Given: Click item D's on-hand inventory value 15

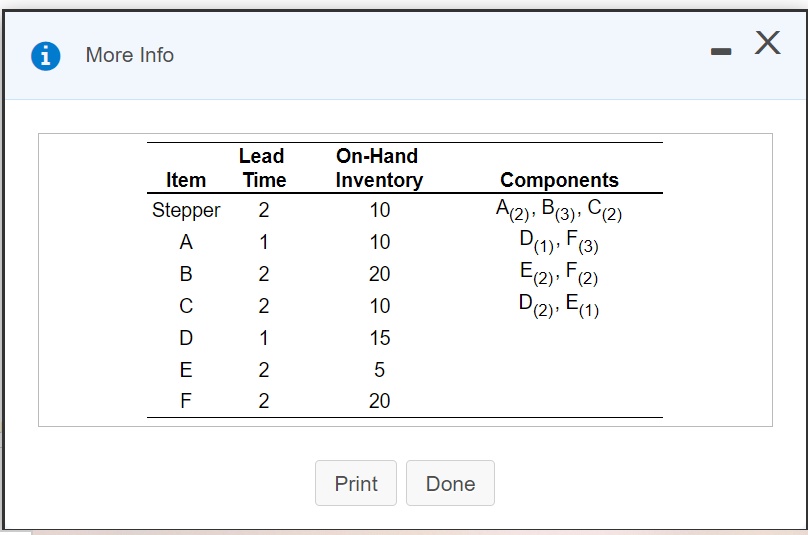Looking at the screenshot, I should pyautogui.click(x=379, y=338).
